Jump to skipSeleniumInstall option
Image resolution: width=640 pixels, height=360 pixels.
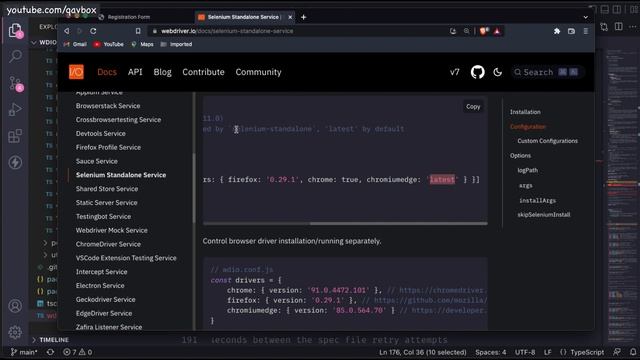pos(544,215)
